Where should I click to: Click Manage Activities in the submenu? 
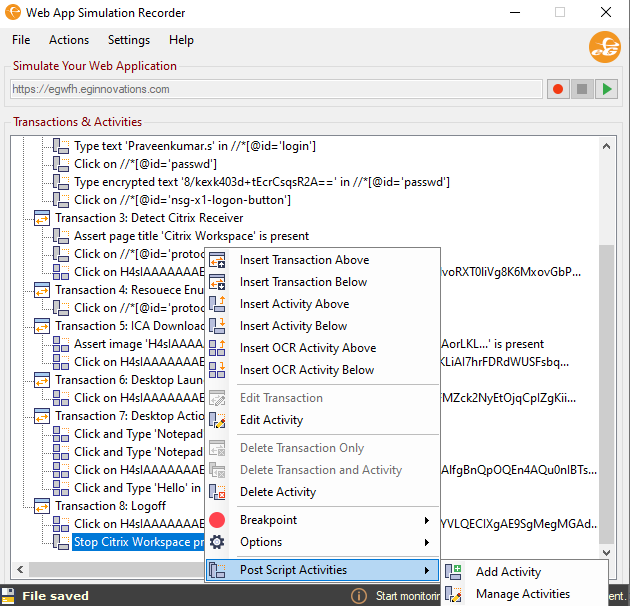(x=525, y=594)
